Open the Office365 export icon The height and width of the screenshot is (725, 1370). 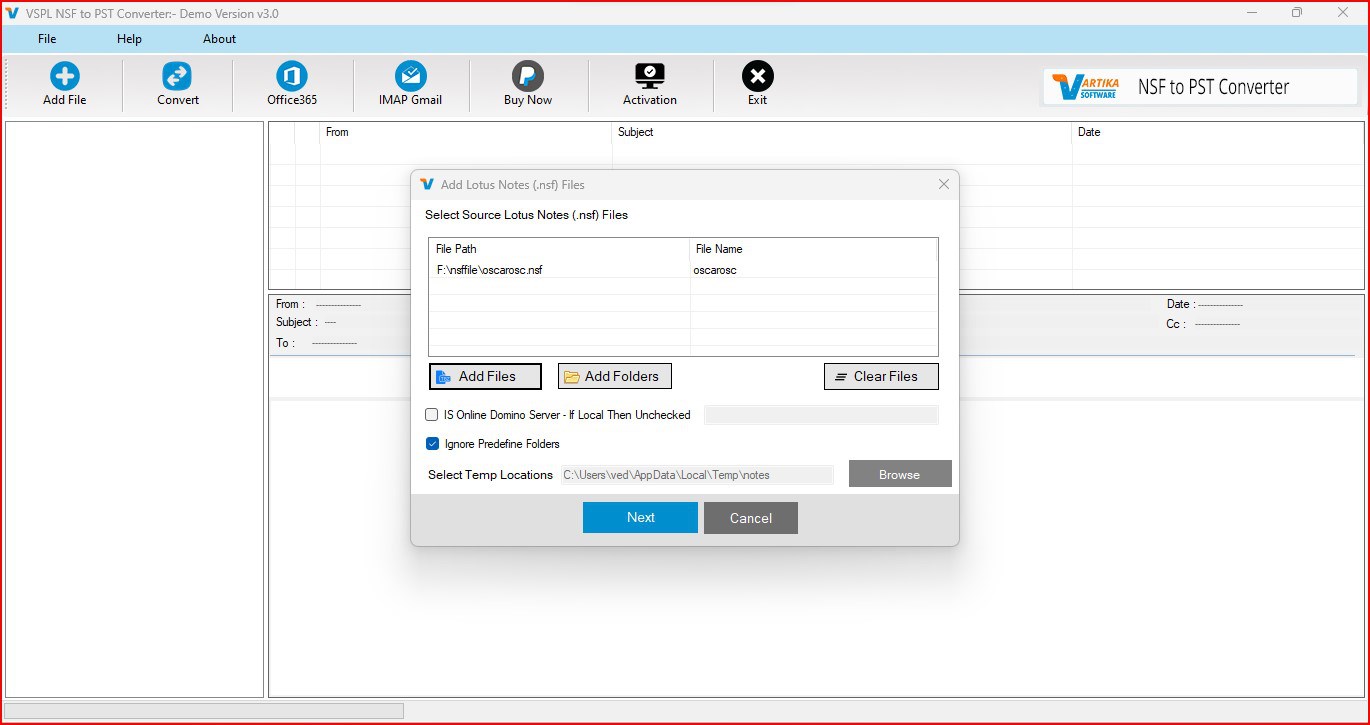[290, 82]
